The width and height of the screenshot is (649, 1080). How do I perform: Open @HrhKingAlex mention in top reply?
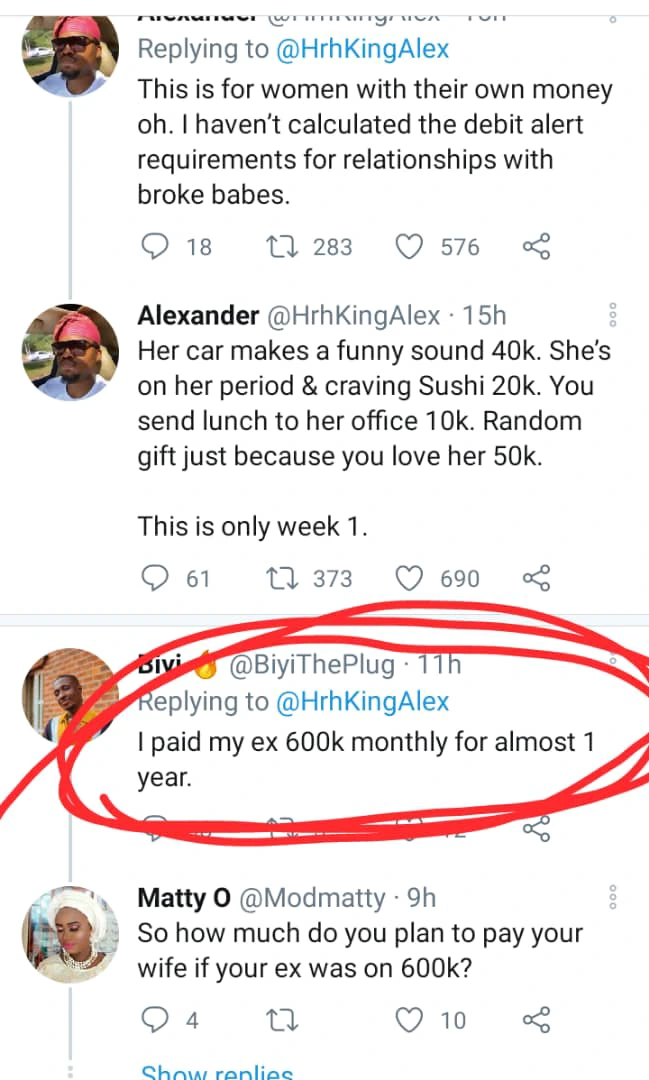(362, 49)
